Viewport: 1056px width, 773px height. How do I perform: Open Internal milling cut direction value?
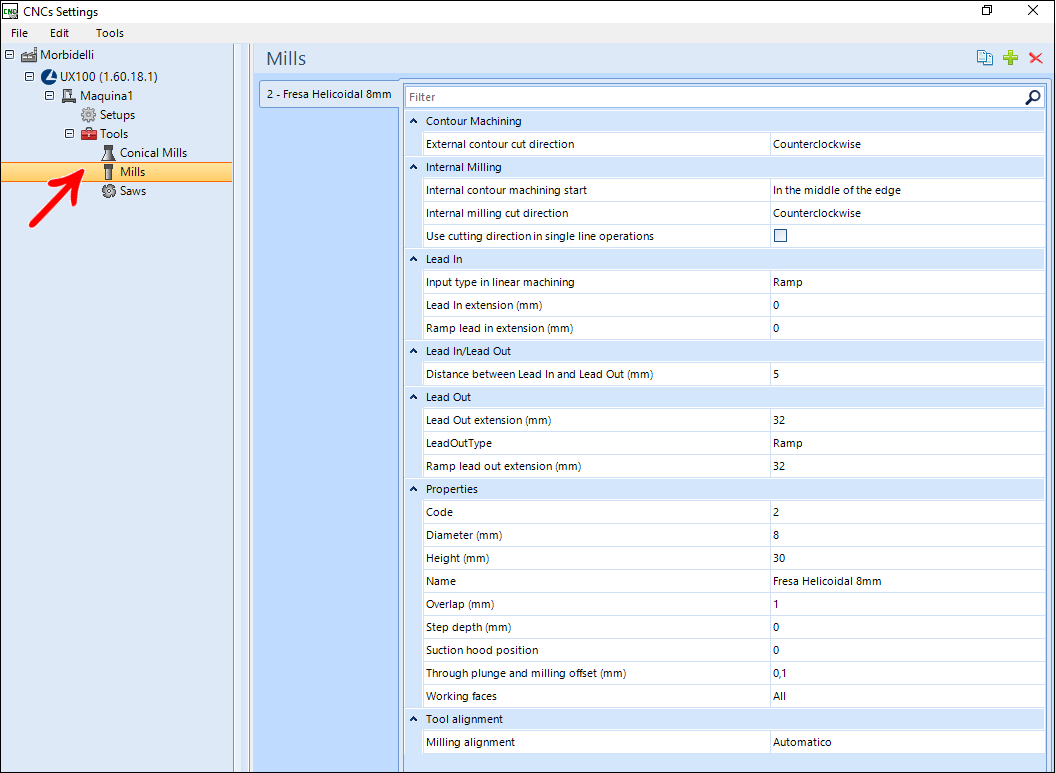(x=907, y=213)
